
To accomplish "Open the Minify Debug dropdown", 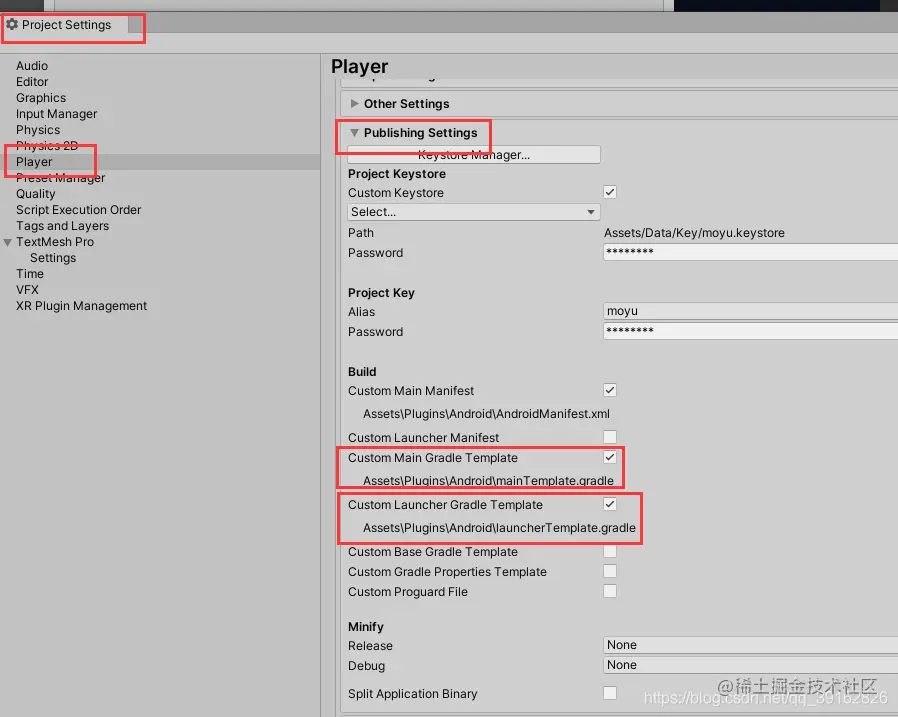I will 750,665.
